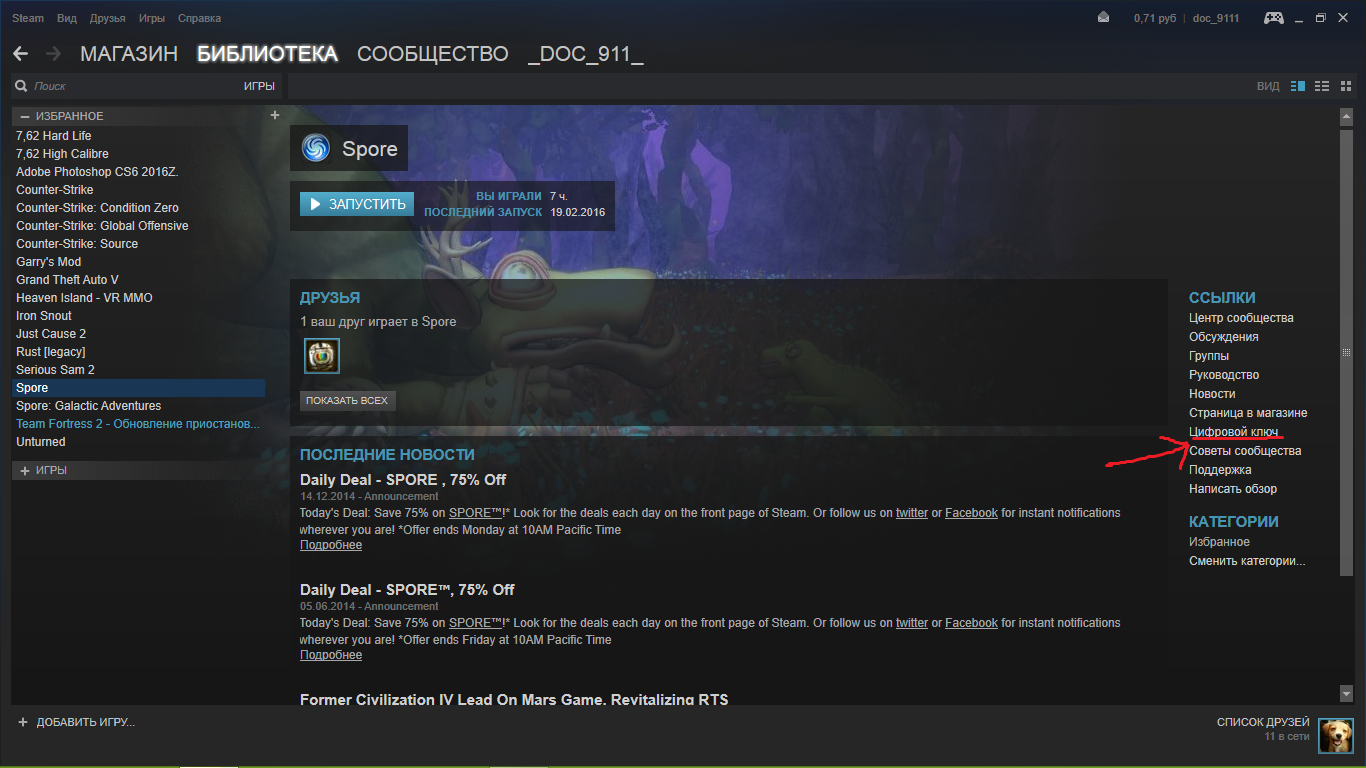
Task: Launch Spore with the ЗАПУСТИТЬ button
Action: 357,204
